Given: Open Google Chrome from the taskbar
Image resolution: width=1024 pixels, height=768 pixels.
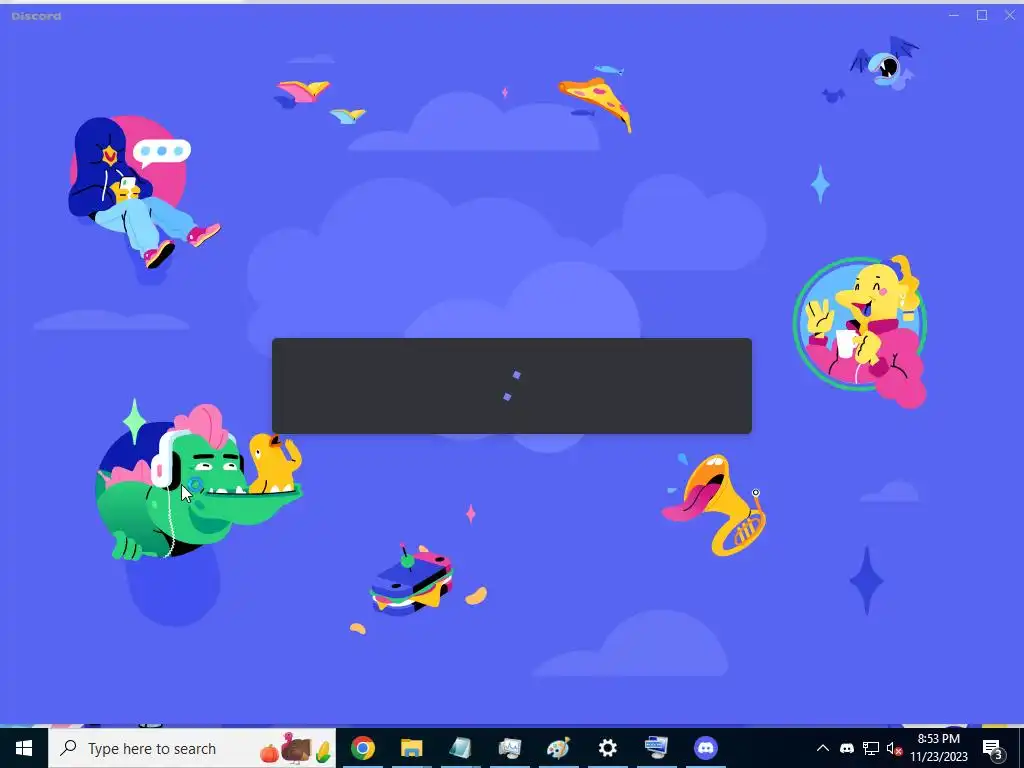Looking at the screenshot, I should pyautogui.click(x=362, y=748).
